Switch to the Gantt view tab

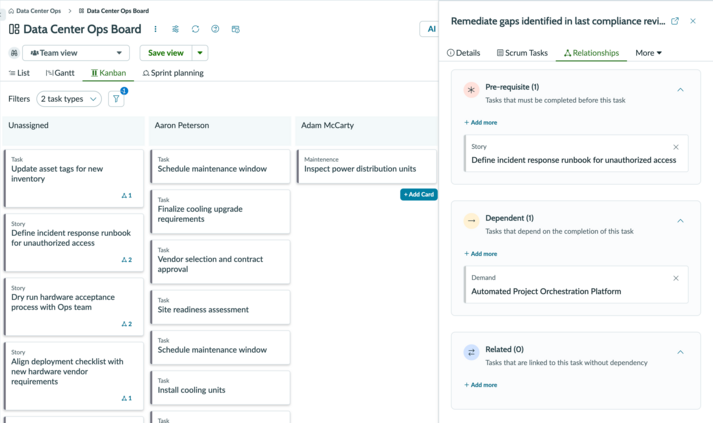[x=60, y=73]
